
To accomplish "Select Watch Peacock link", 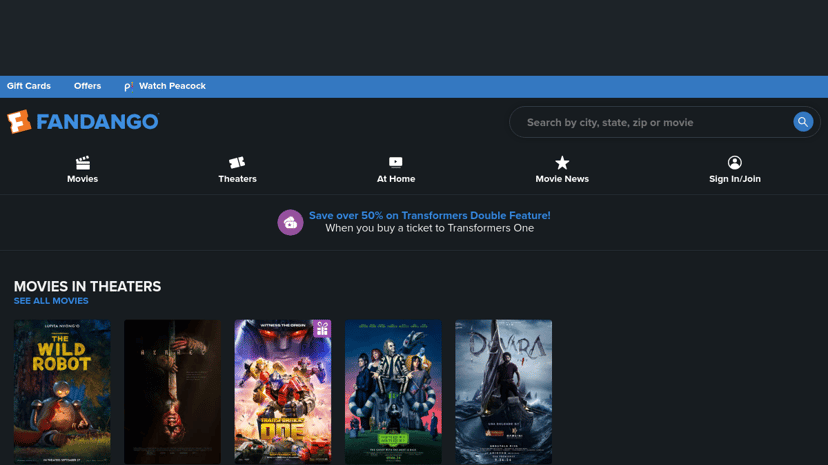I will [x=172, y=86].
